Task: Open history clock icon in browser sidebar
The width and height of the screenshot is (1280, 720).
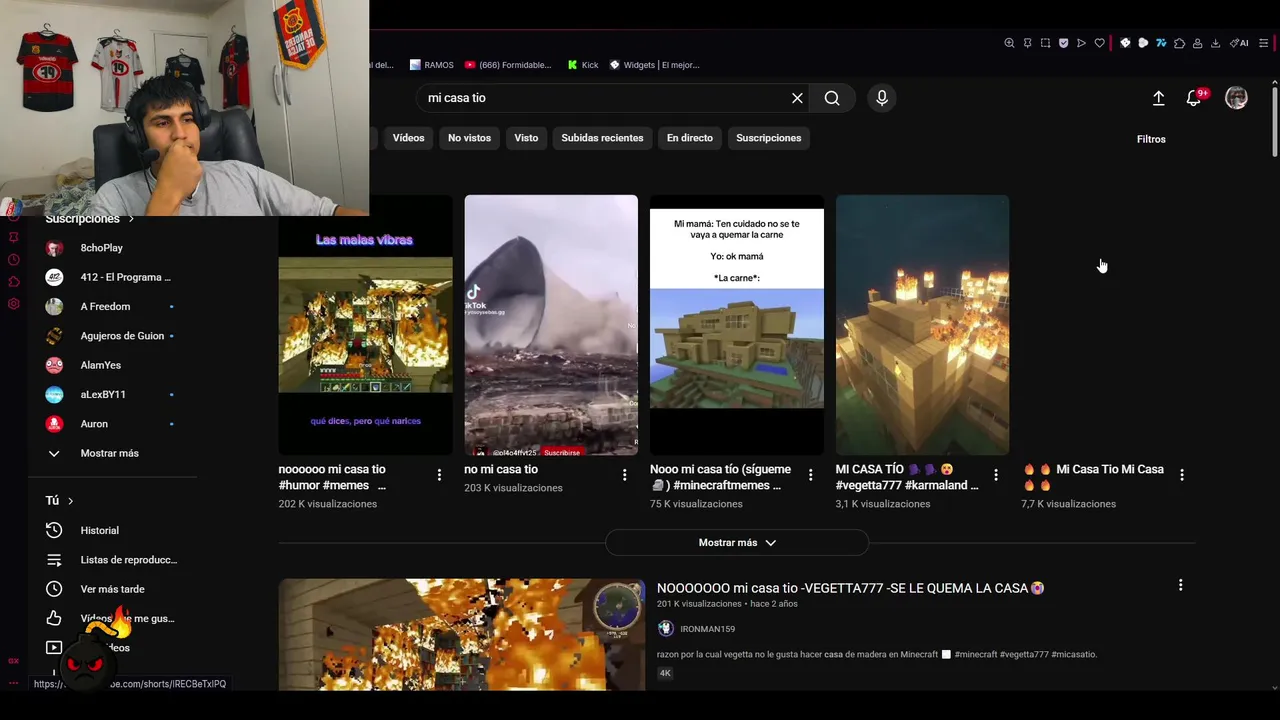Action: tap(13, 260)
